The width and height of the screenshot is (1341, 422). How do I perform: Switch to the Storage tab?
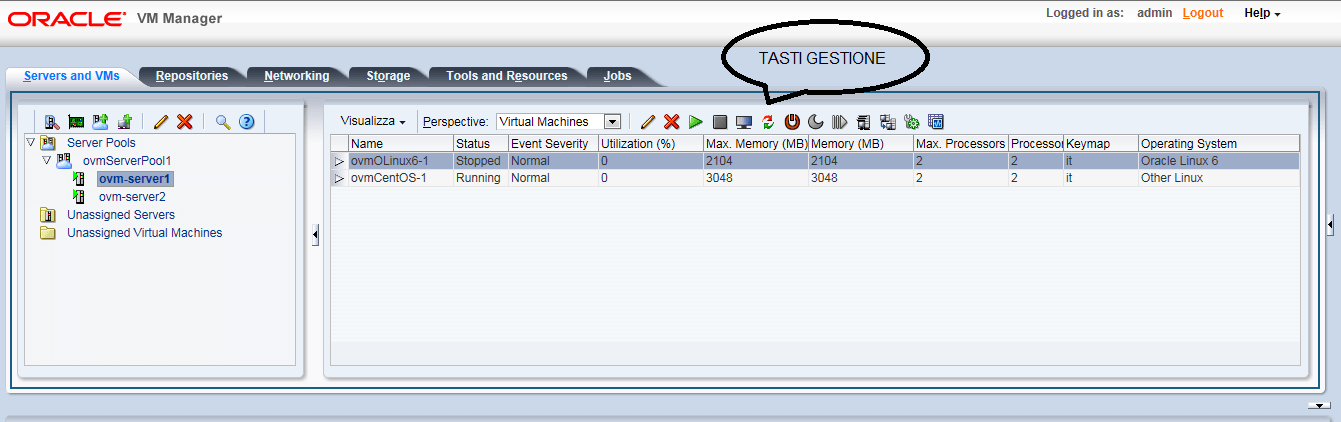click(x=388, y=76)
